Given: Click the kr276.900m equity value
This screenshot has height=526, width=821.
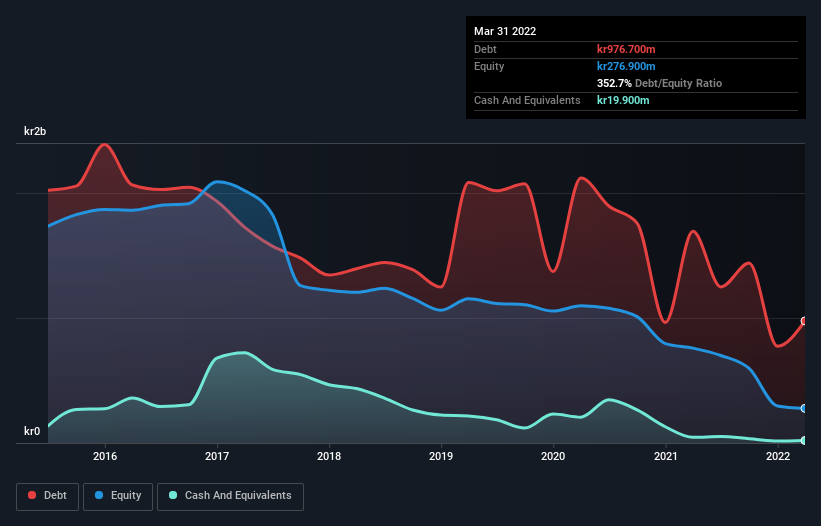Looking at the screenshot, I should [626, 66].
